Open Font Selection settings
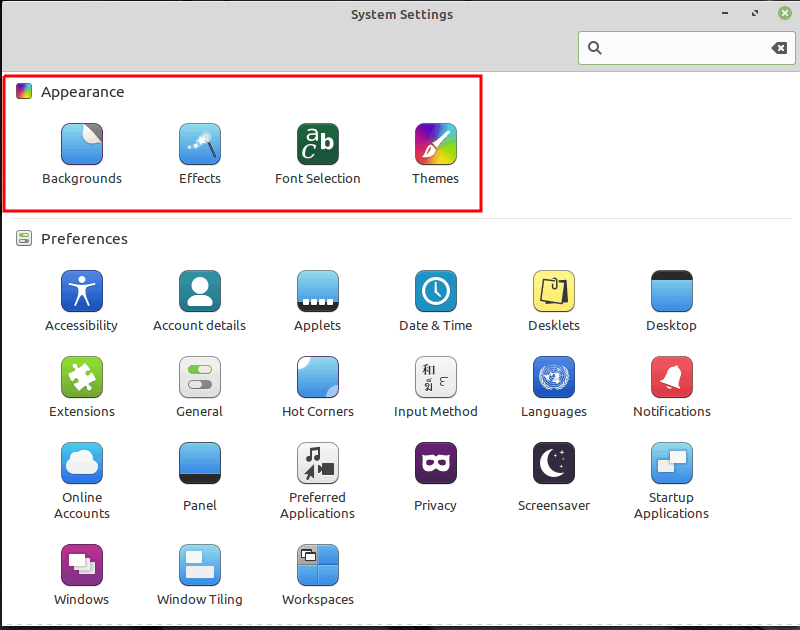The image size is (800, 630). pyautogui.click(x=317, y=143)
